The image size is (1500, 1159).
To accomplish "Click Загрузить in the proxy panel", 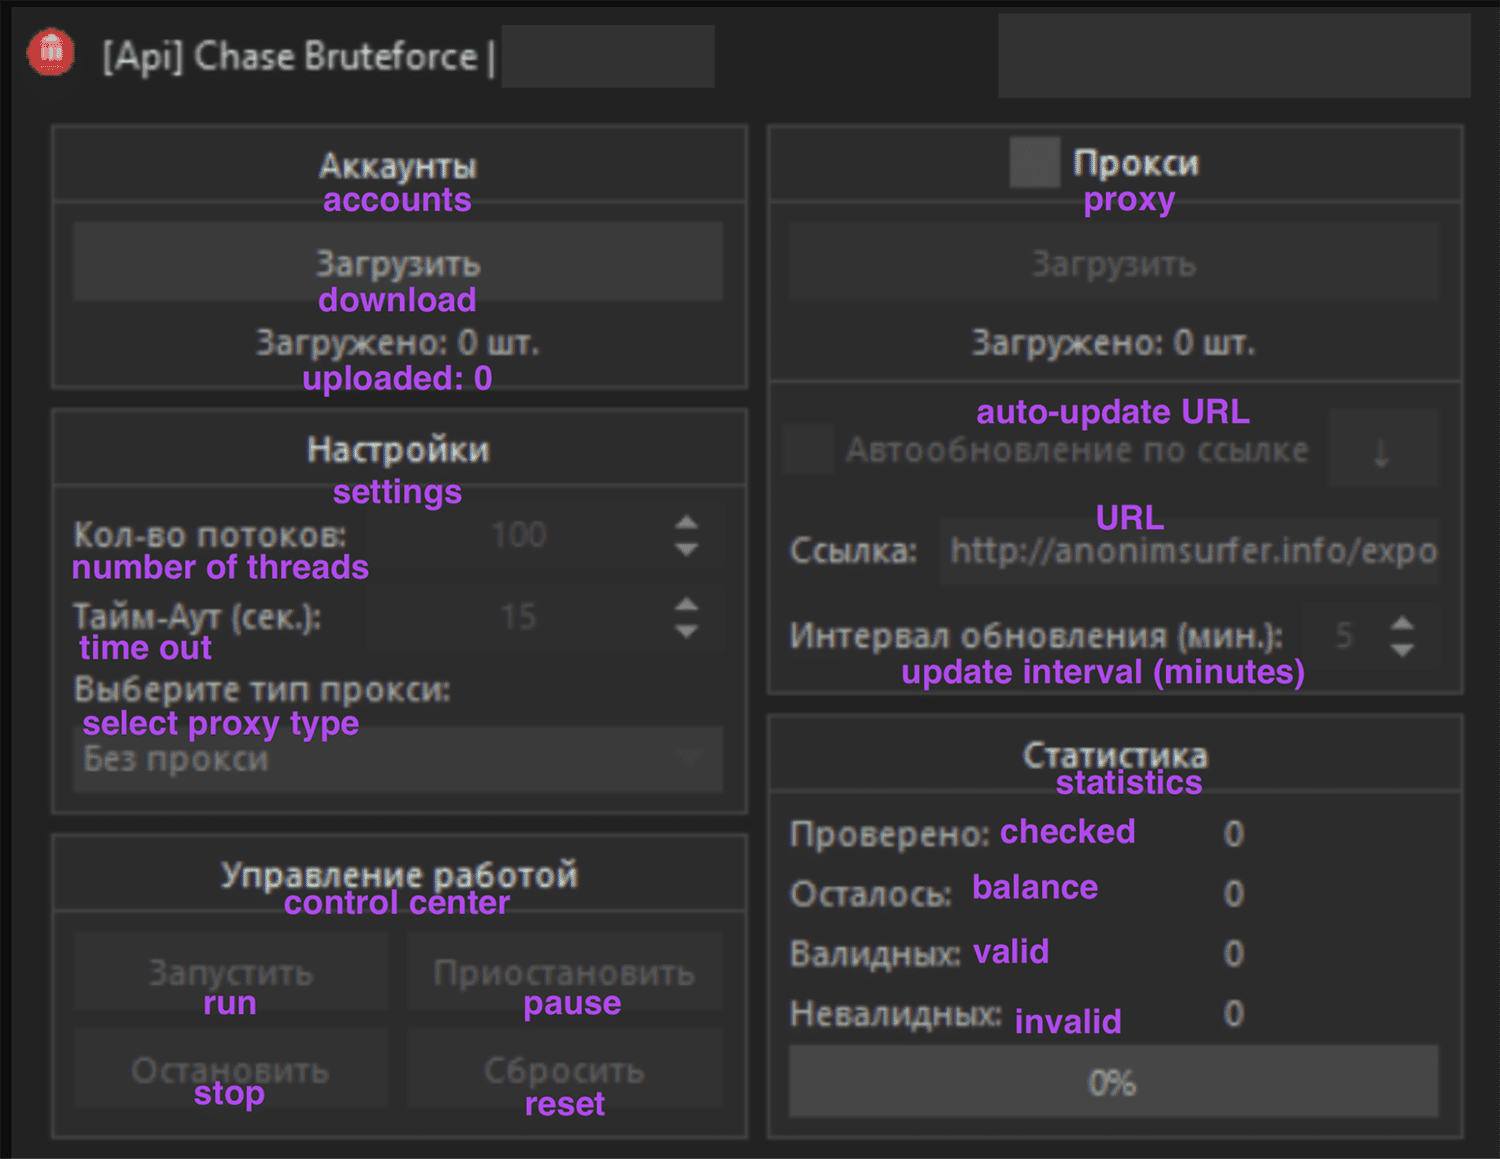I will tap(1113, 262).
